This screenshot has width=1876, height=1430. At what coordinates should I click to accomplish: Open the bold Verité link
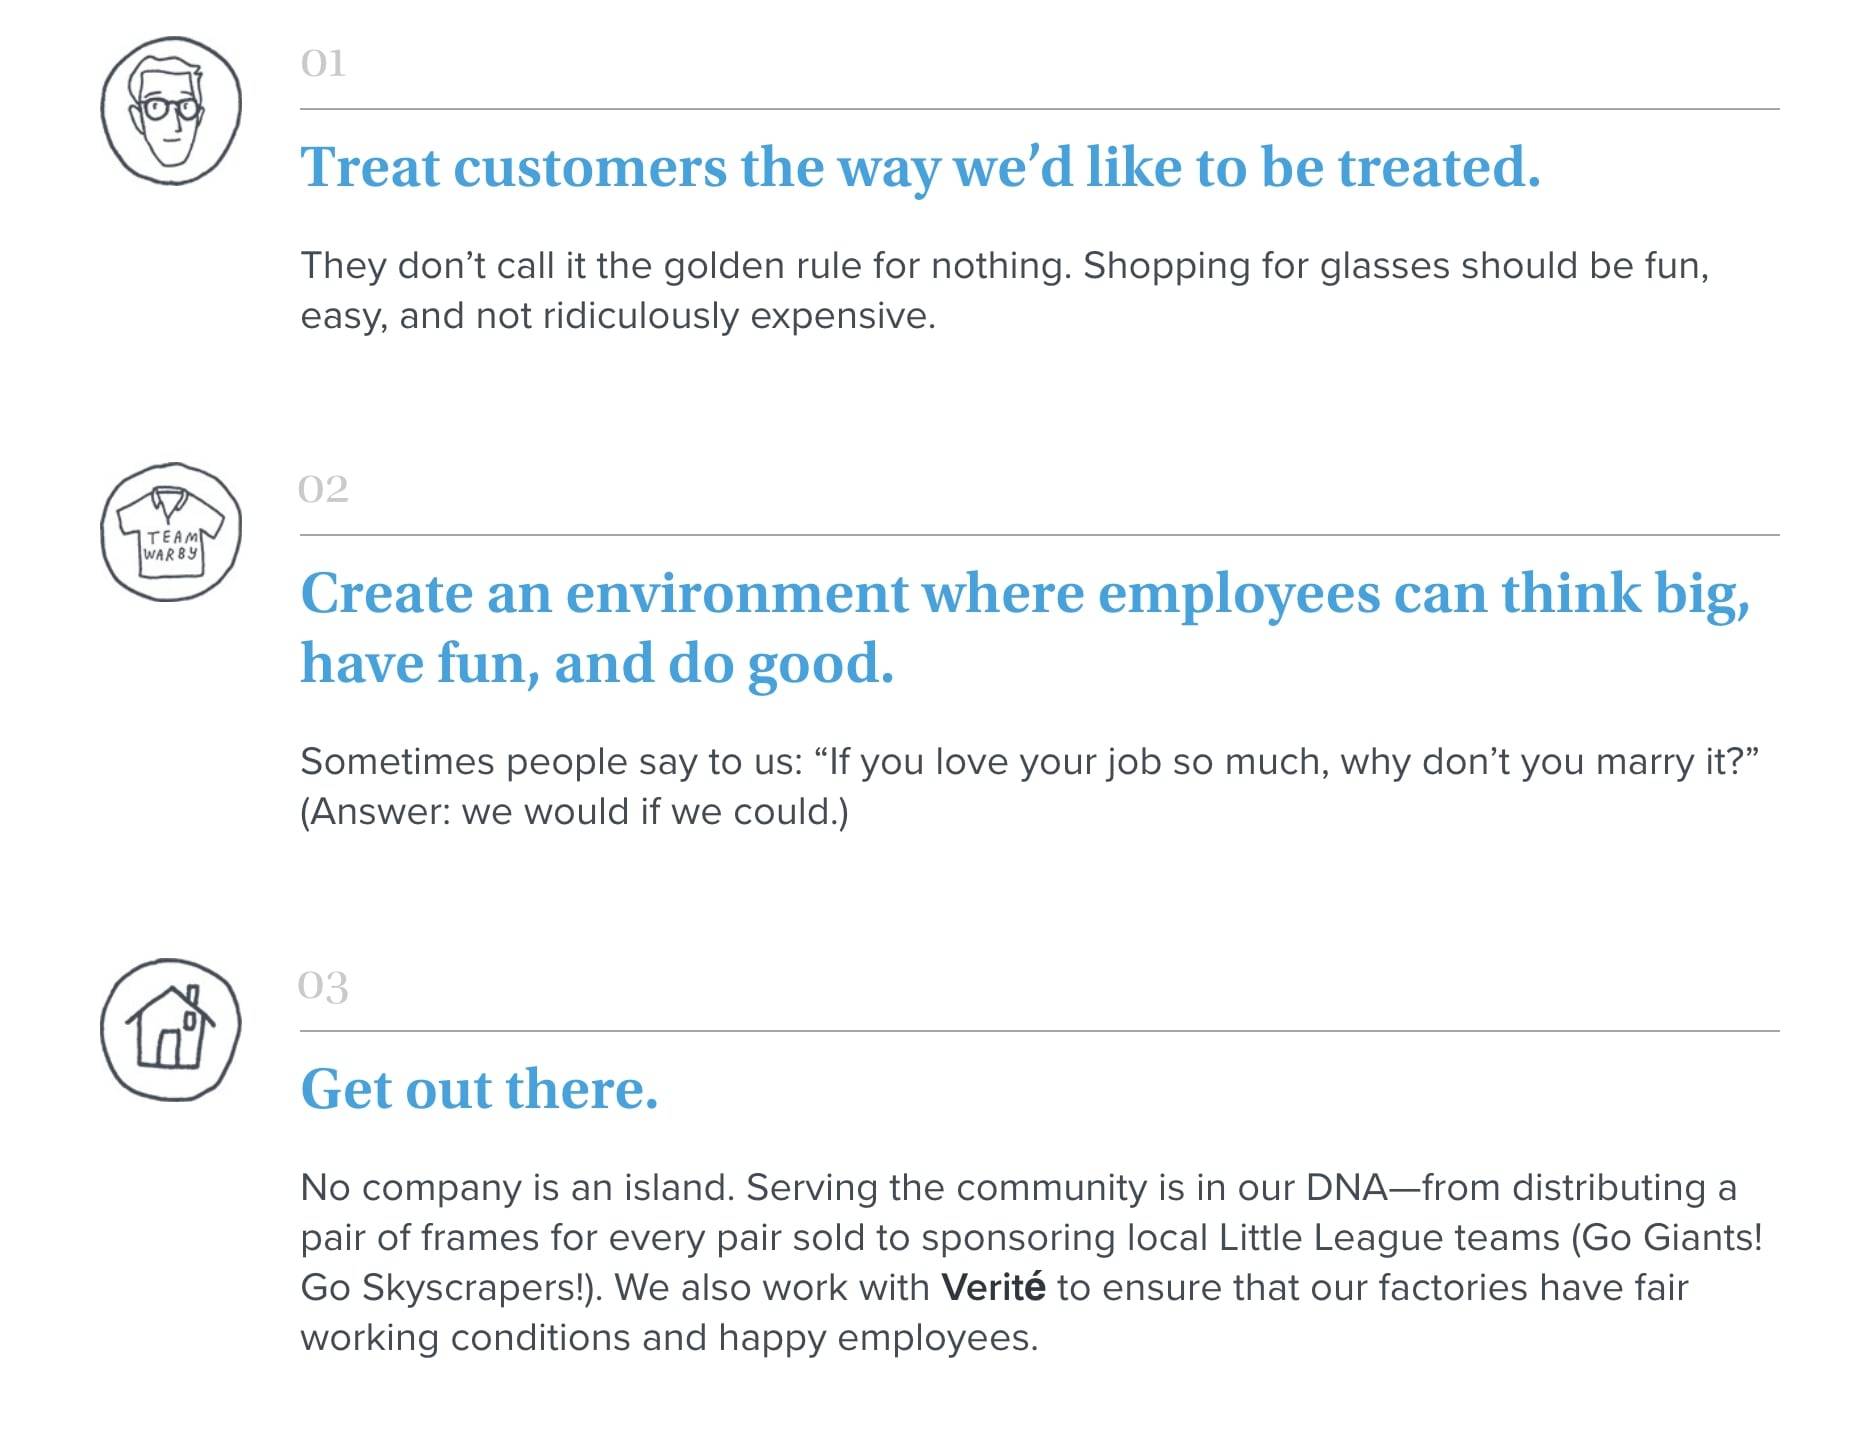[x=993, y=1287]
